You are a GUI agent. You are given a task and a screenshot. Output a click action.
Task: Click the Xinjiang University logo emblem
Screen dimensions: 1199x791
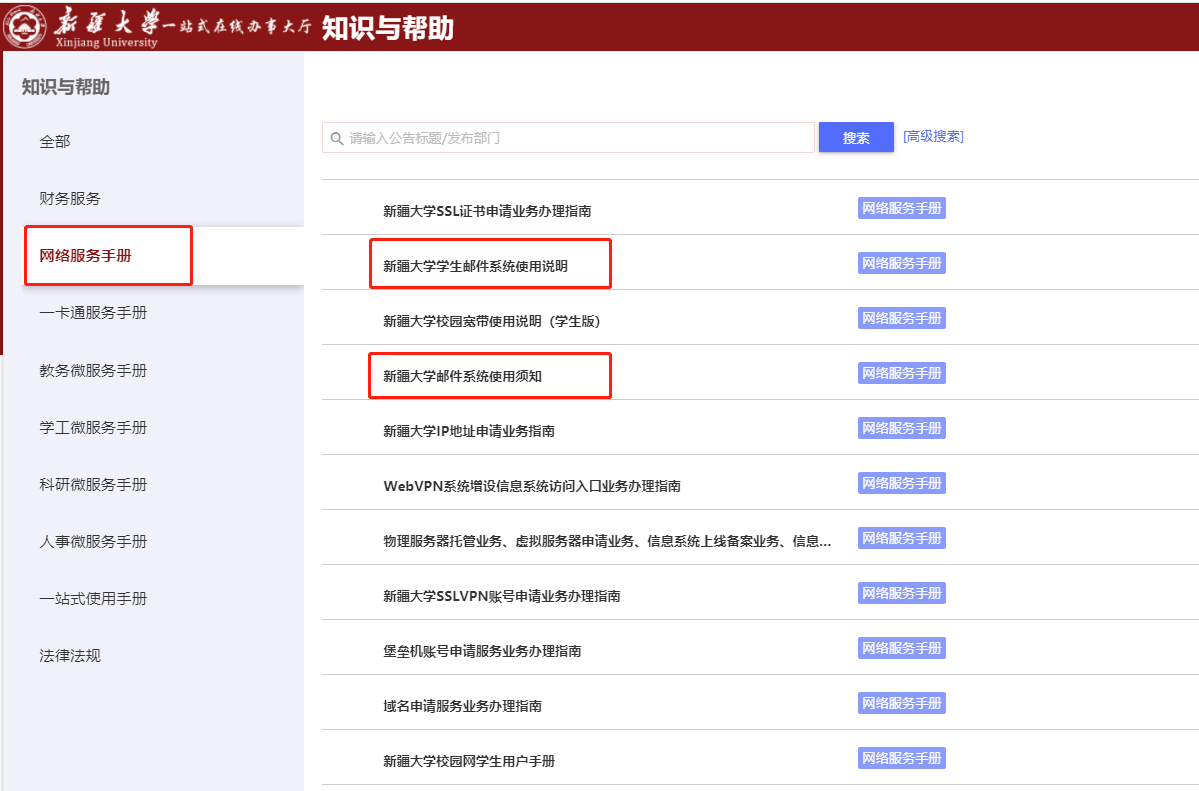tap(24, 26)
